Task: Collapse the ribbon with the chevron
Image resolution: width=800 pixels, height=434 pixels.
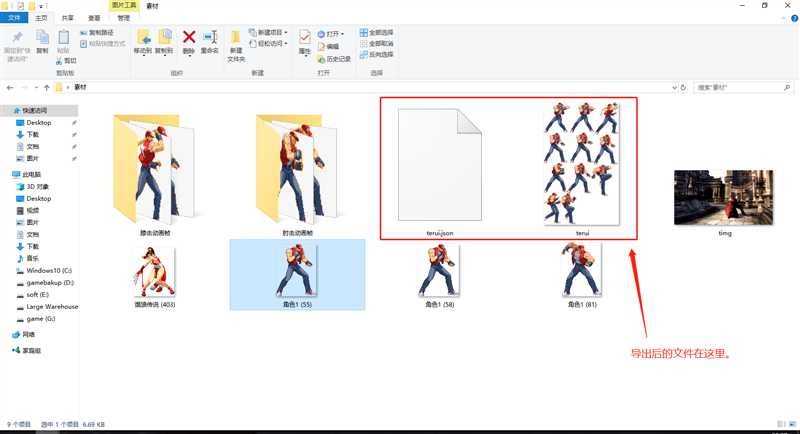Action: (784, 18)
